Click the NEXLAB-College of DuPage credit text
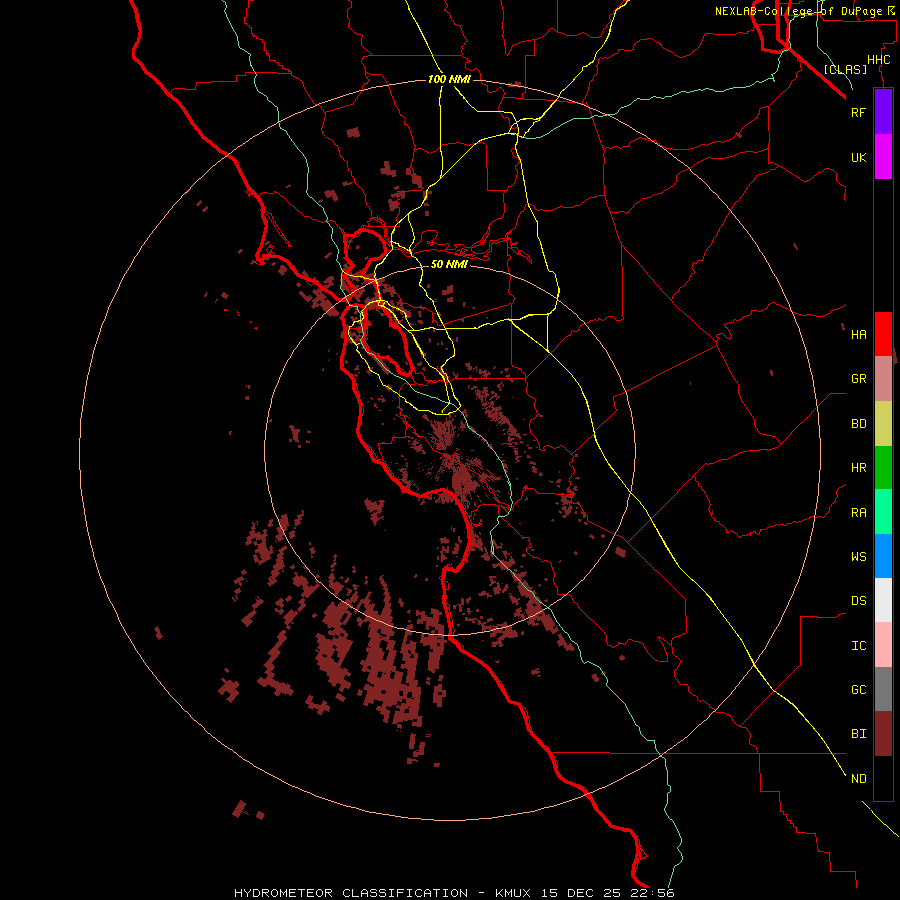 tap(798, 11)
